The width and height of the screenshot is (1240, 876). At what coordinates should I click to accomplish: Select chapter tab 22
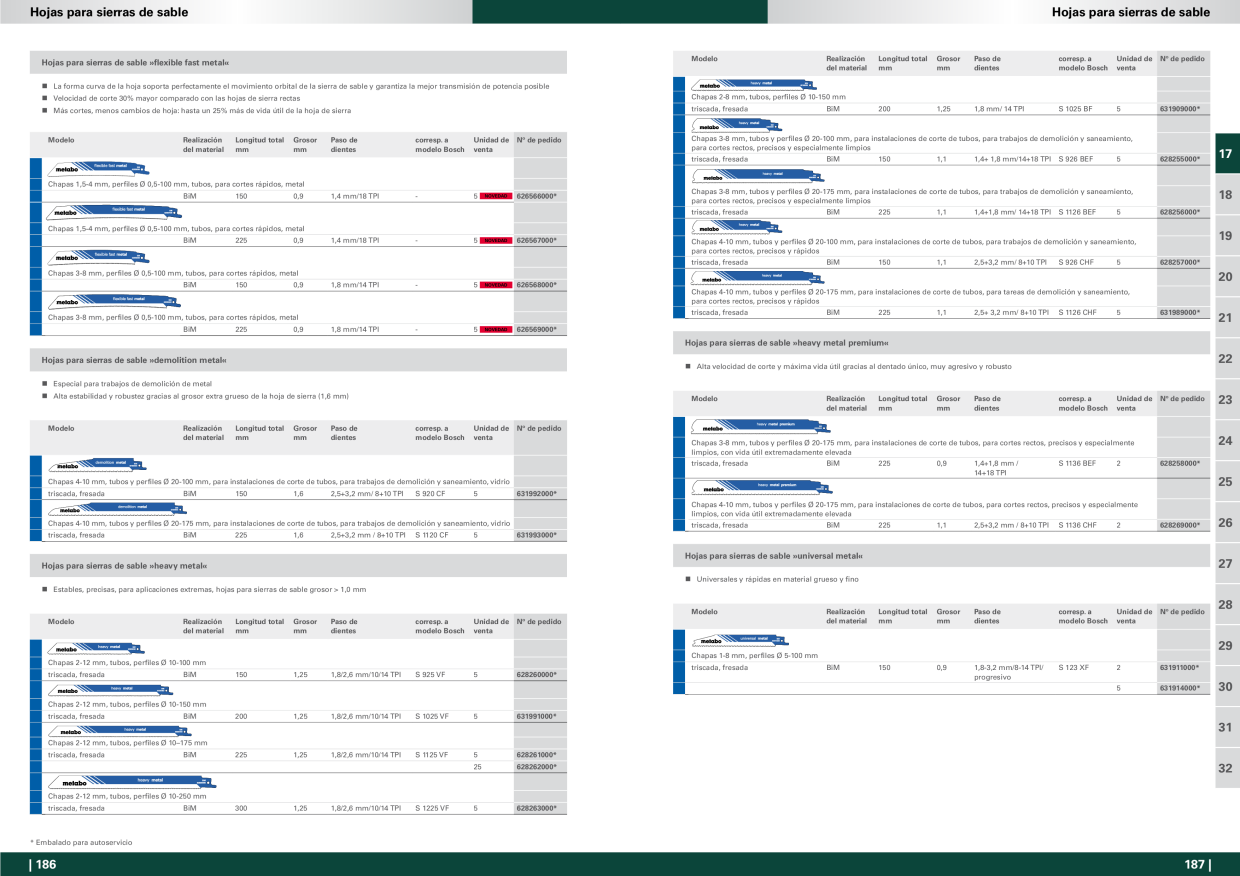point(1227,359)
